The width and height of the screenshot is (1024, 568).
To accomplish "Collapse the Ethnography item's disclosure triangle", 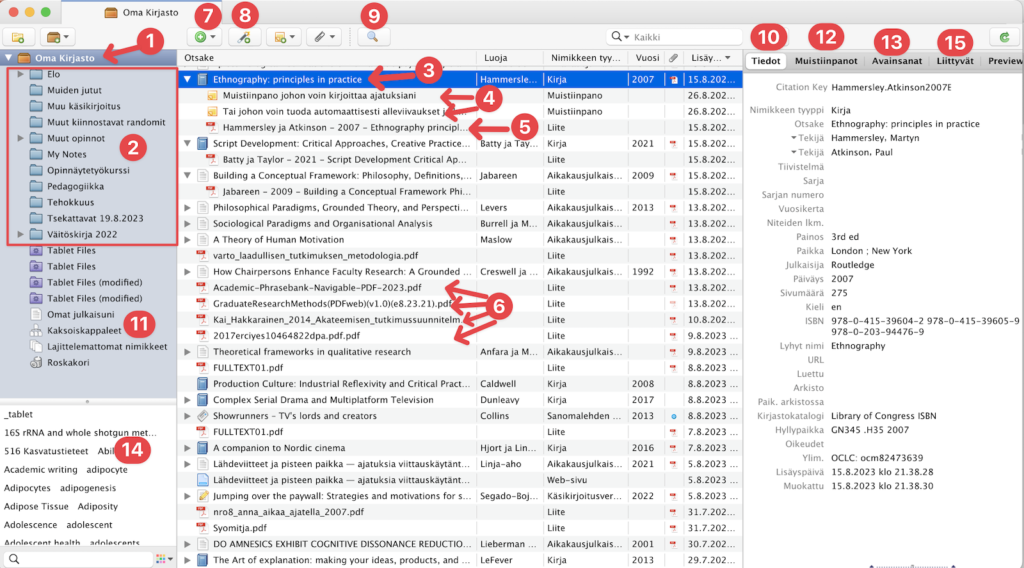I will (x=188, y=78).
